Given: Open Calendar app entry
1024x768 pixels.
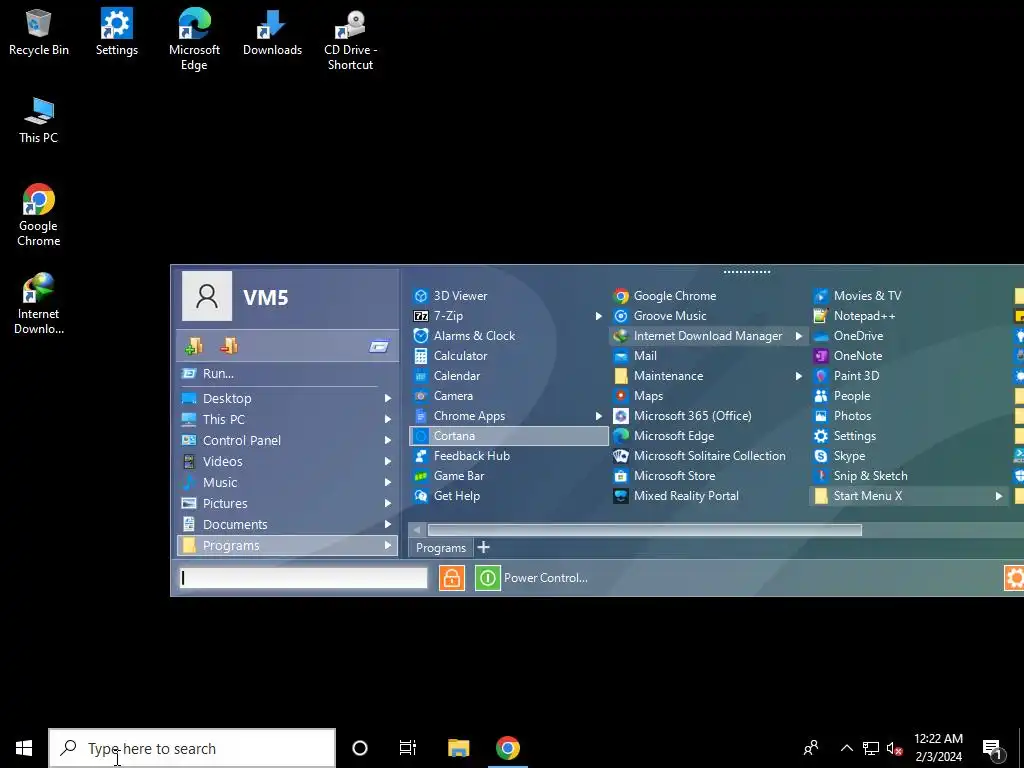Looking at the screenshot, I should [x=509, y=376].
